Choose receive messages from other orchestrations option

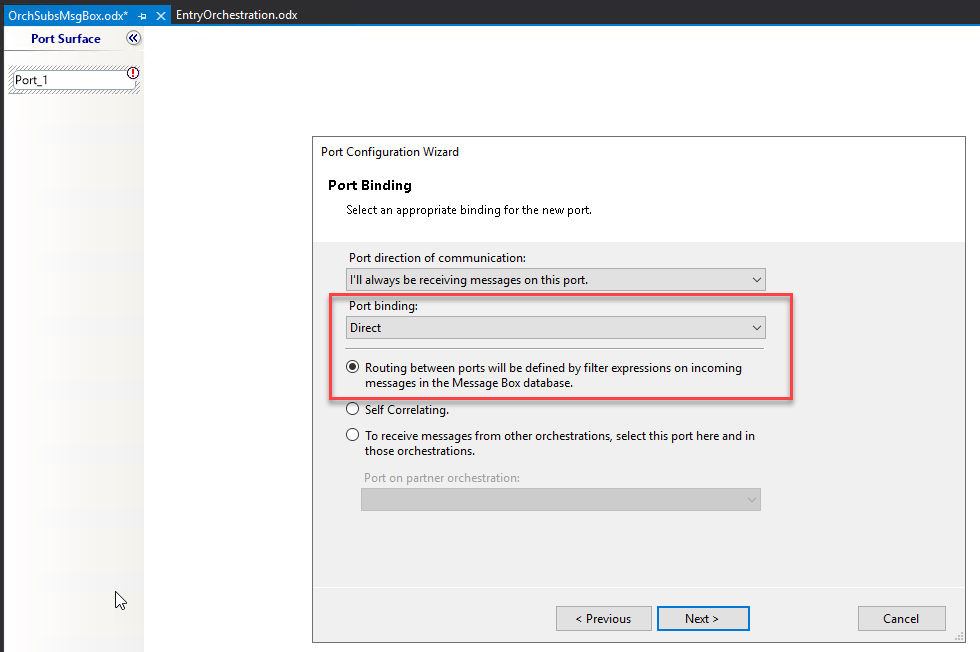(x=352, y=434)
